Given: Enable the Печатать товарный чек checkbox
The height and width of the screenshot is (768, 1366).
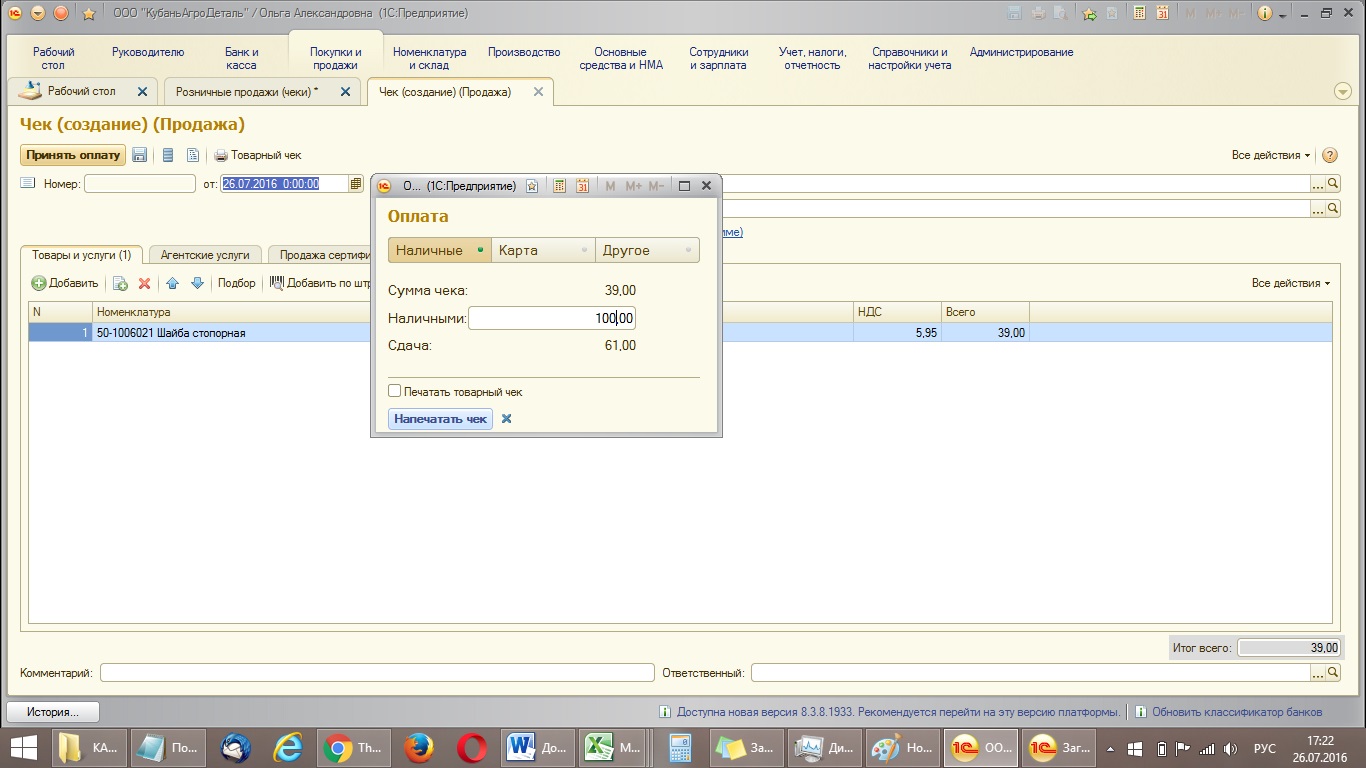Looking at the screenshot, I should click(x=395, y=391).
